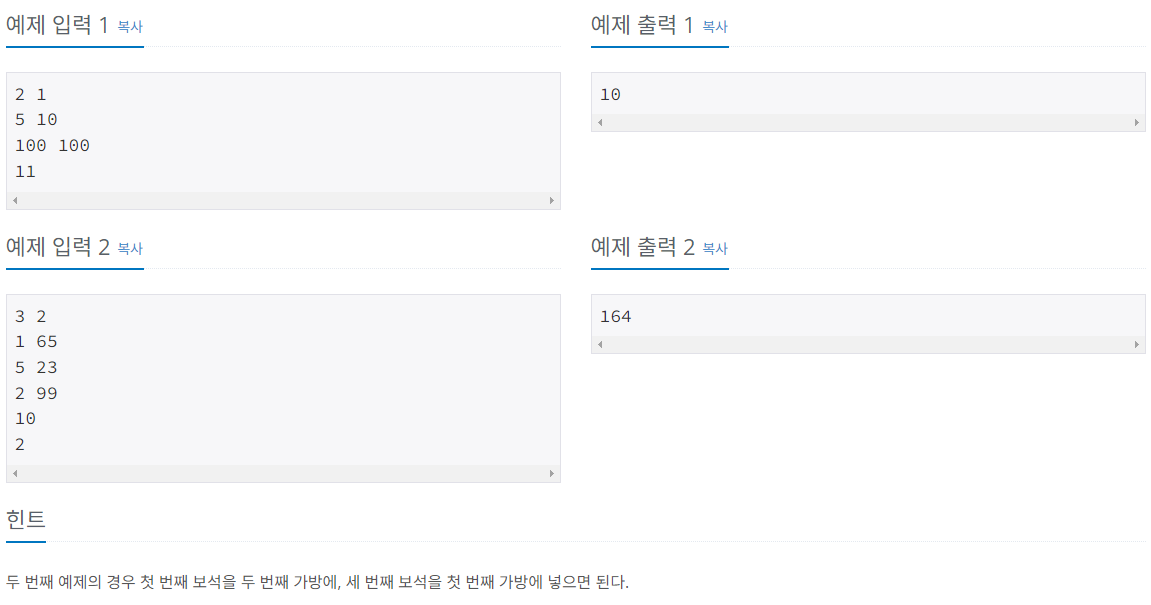Click the left scroll arrow under 예제 출력 1
The width and height of the screenshot is (1151, 605).
pyautogui.click(x=599, y=121)
